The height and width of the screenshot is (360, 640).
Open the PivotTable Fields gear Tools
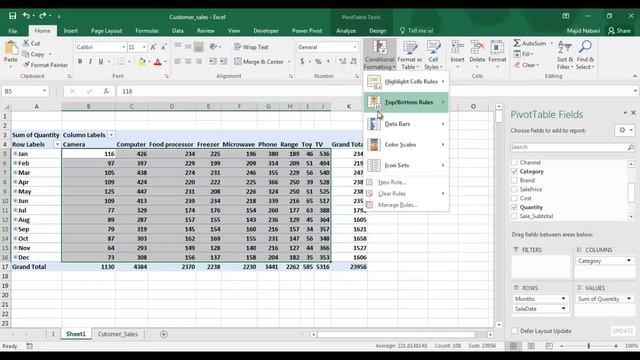click(x=624, y=130)
